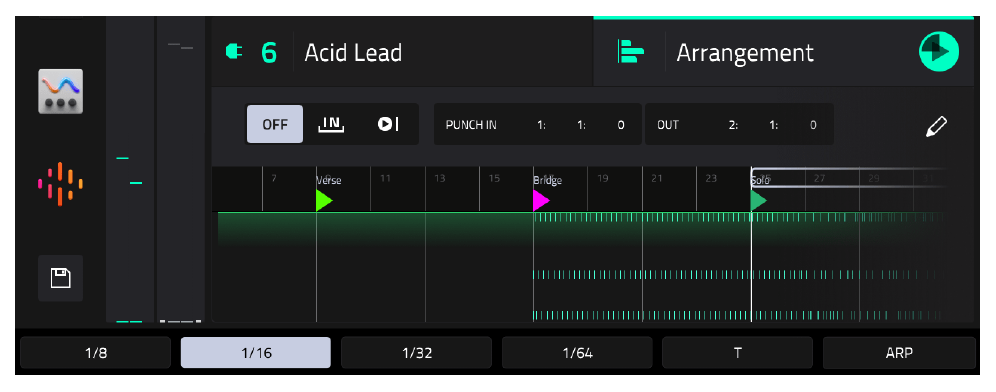Jump to the green Verse marker
Image resolution: width=996 pixels, height=392 pixels.
[324, 201]
